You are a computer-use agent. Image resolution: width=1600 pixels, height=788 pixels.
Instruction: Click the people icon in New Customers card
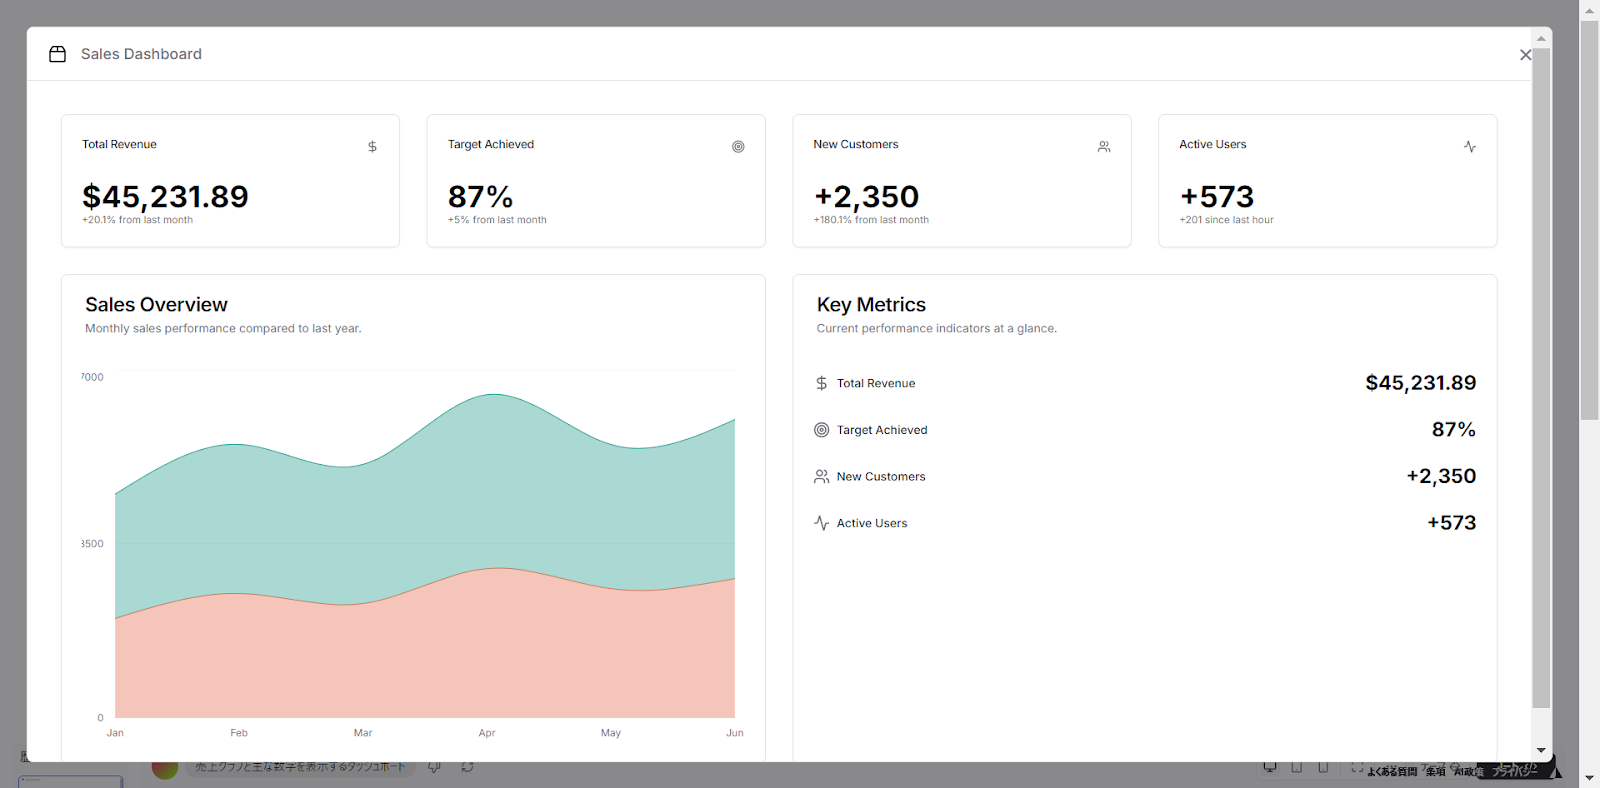pos(1104,147)
